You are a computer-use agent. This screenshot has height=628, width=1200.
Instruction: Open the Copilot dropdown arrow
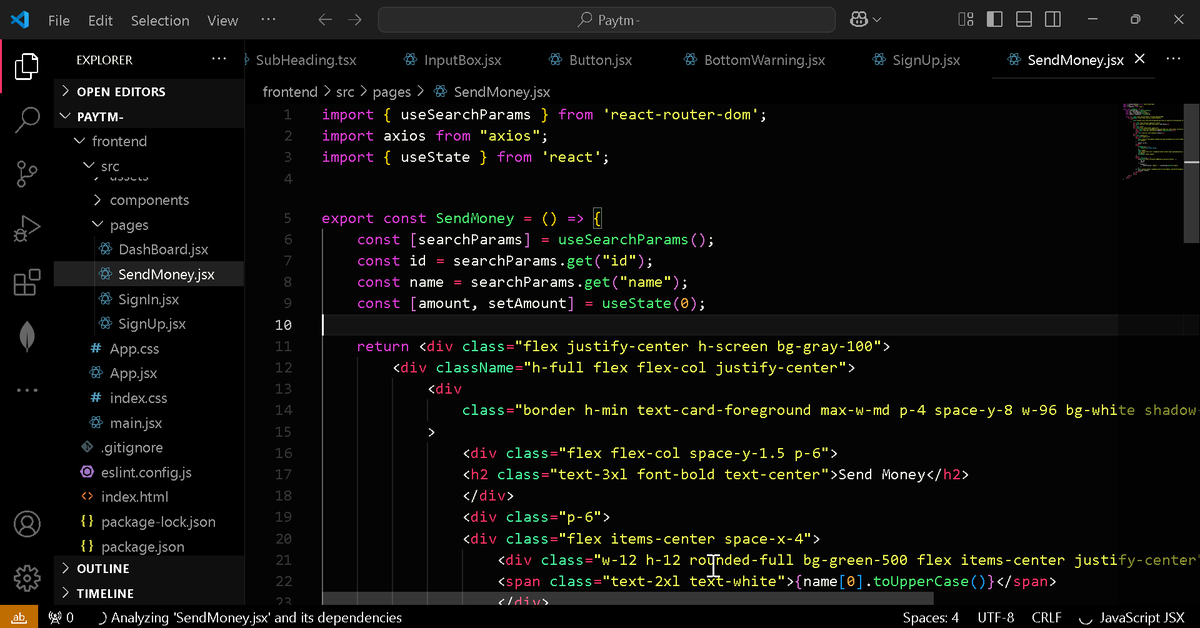(x=878, y=20)
